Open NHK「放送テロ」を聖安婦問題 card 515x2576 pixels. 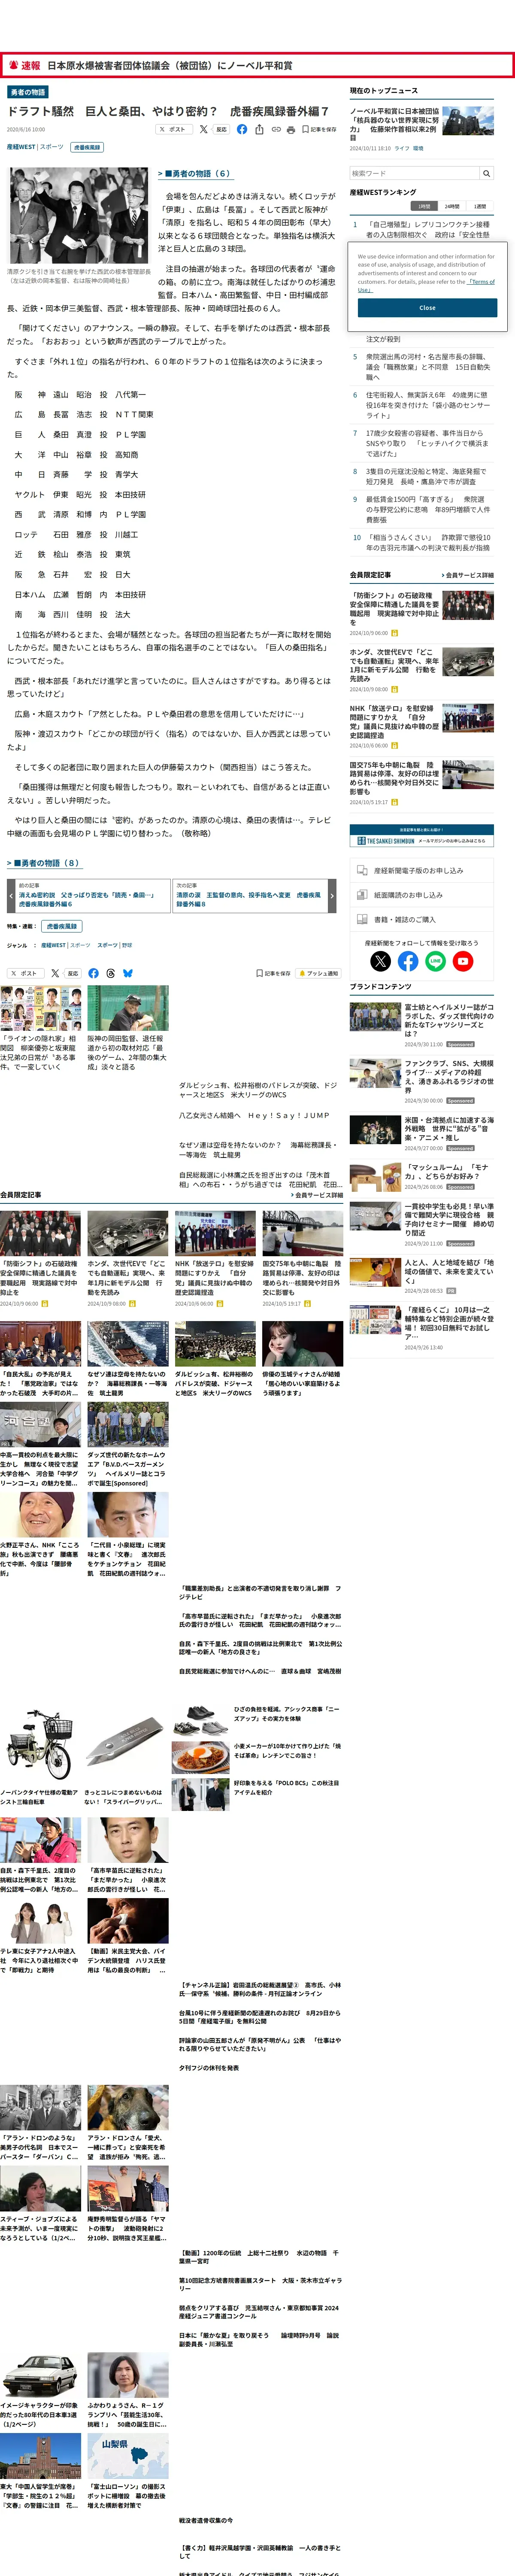[215, 1259]
